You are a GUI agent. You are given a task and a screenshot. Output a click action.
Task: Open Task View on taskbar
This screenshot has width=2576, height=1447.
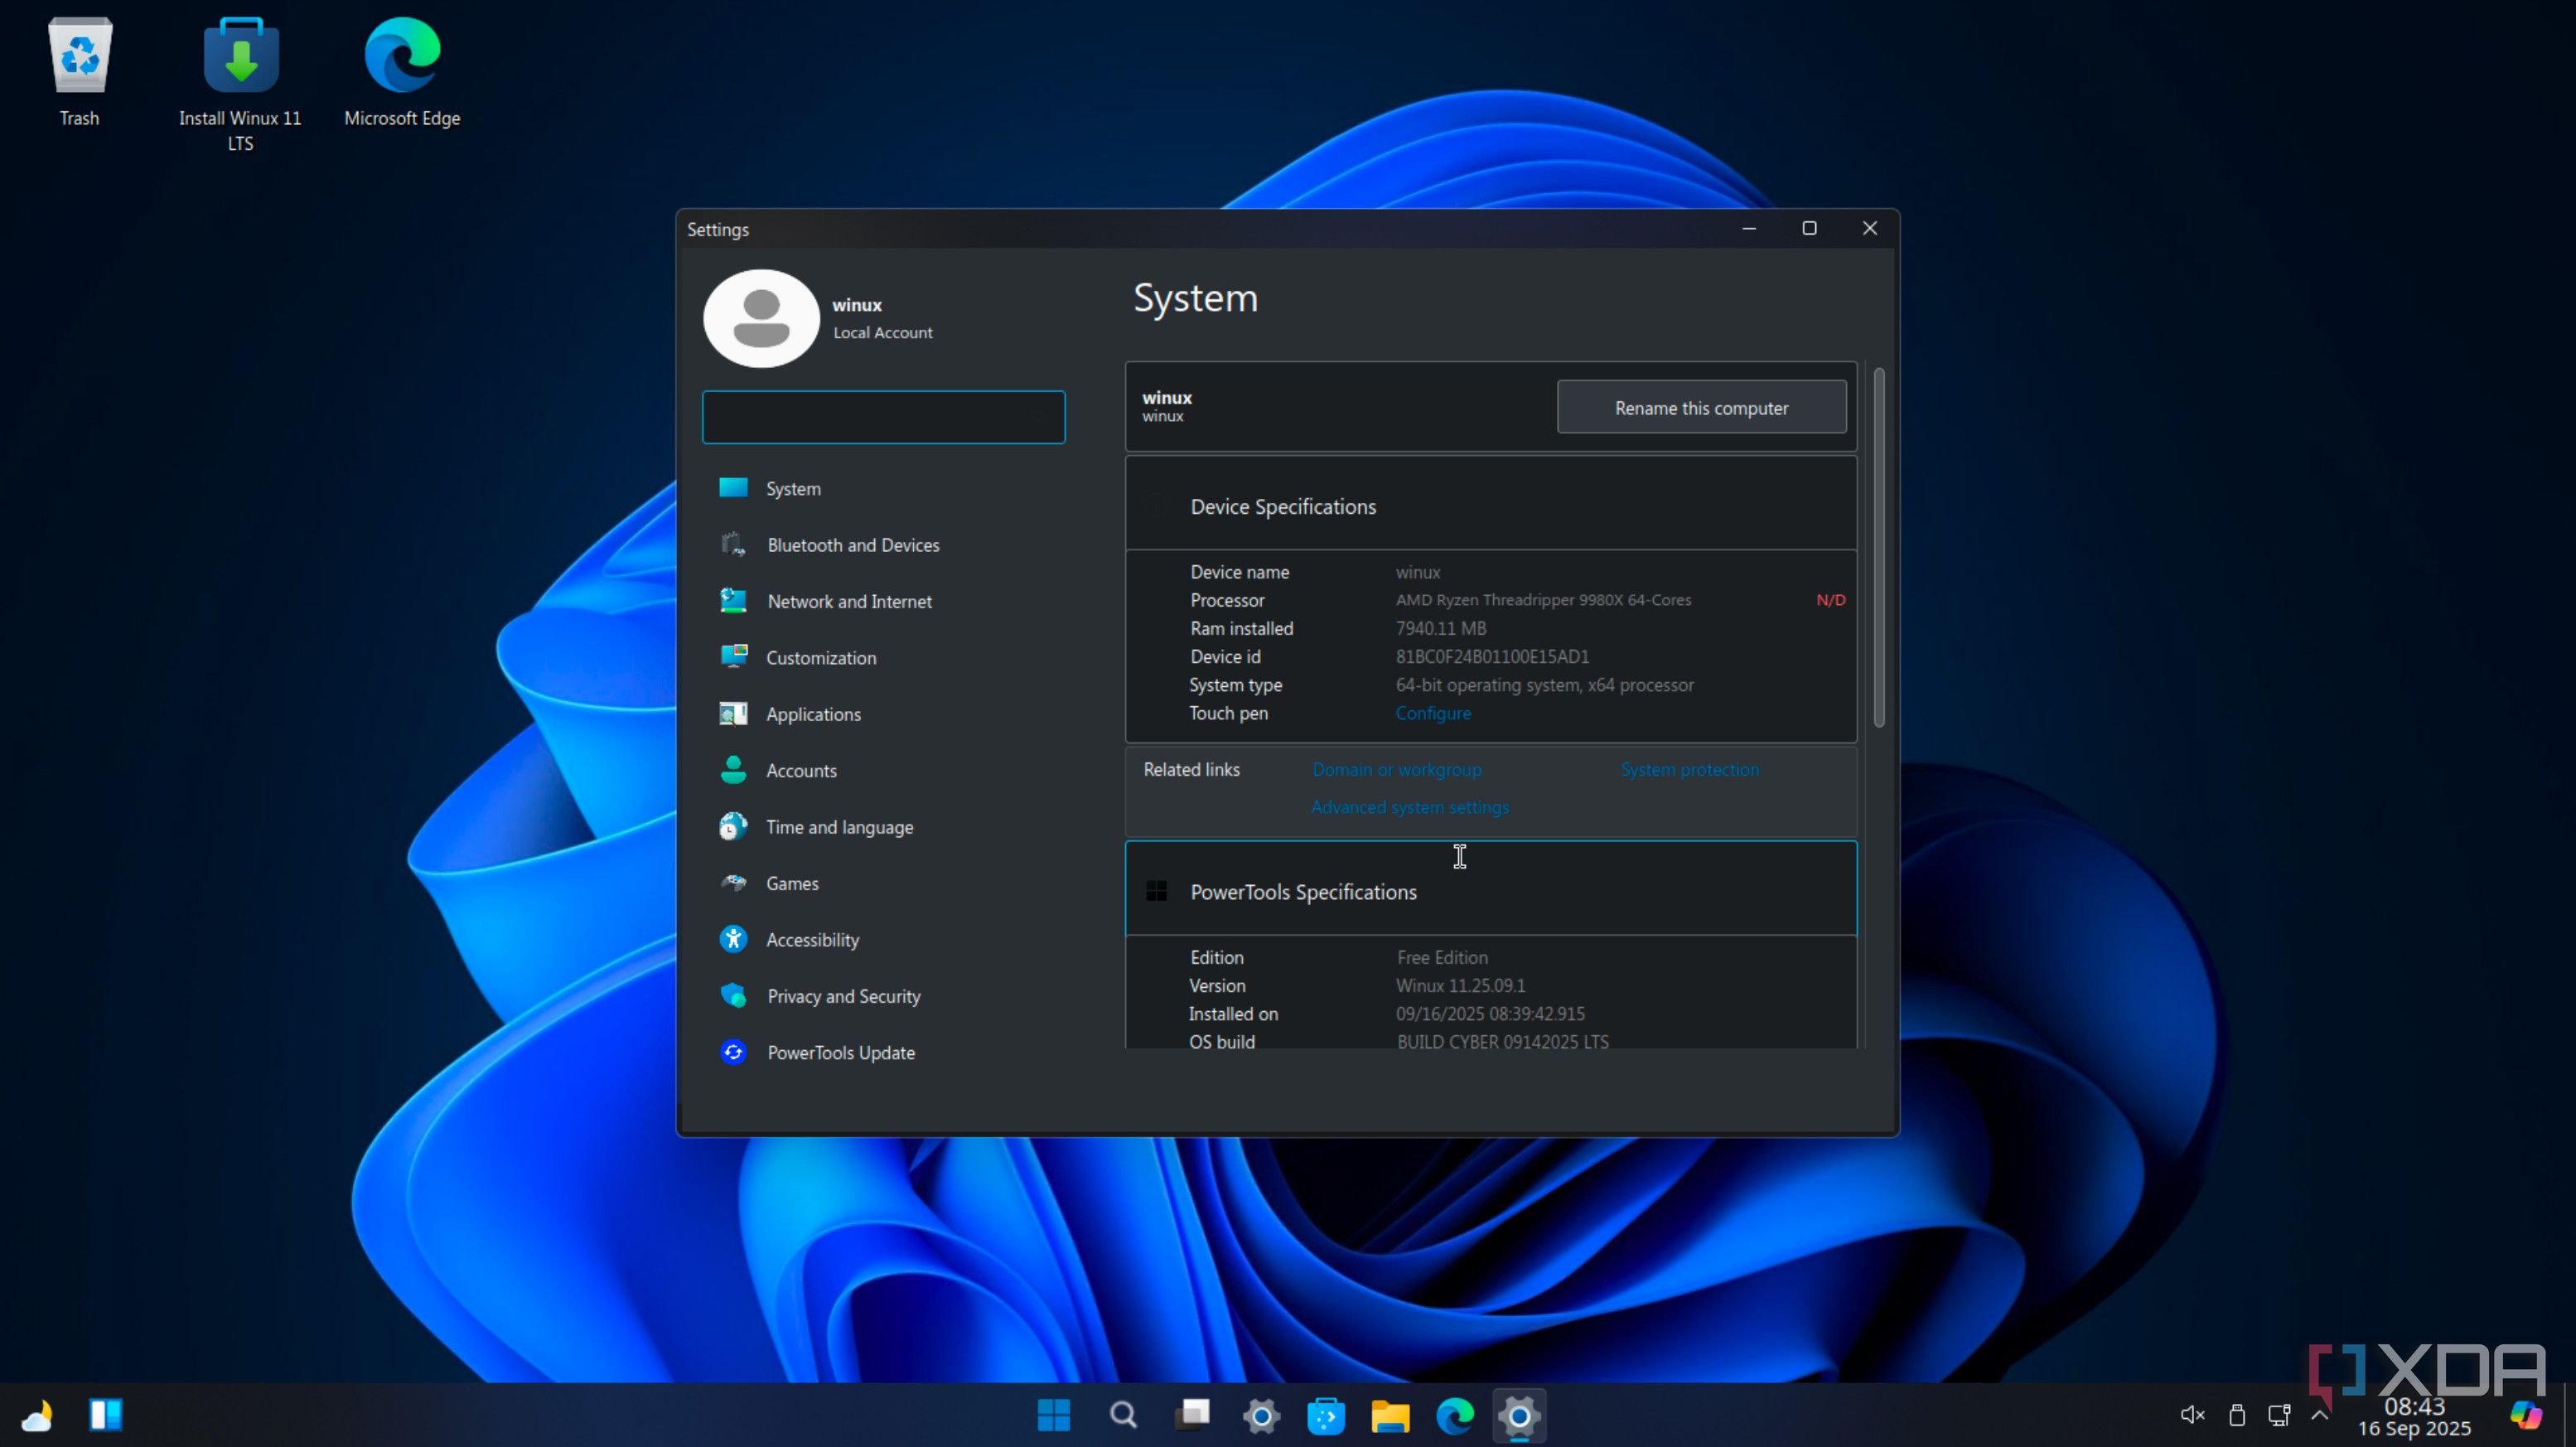pos(1192,1415)
